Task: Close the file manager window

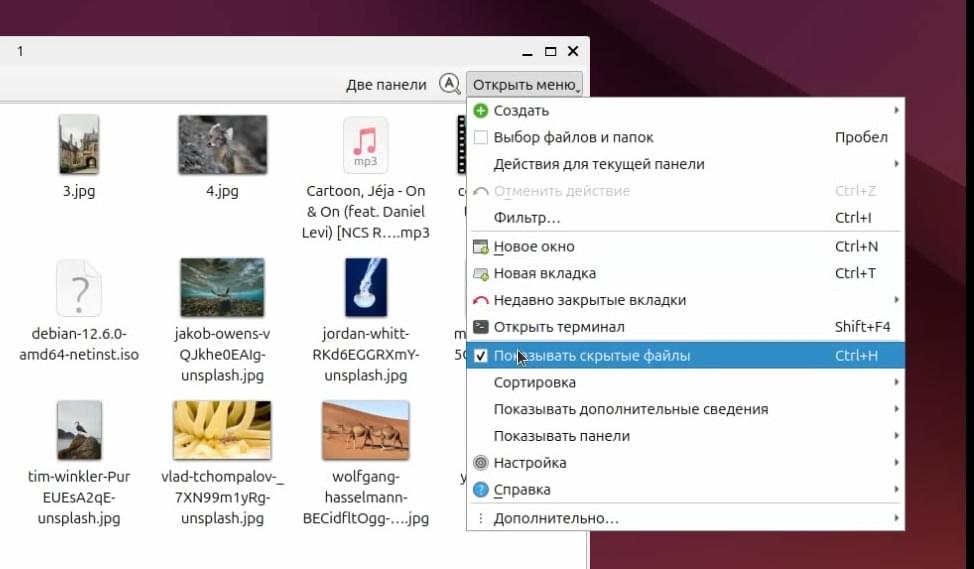Action: pyautogui.click(x=573, y=51)
